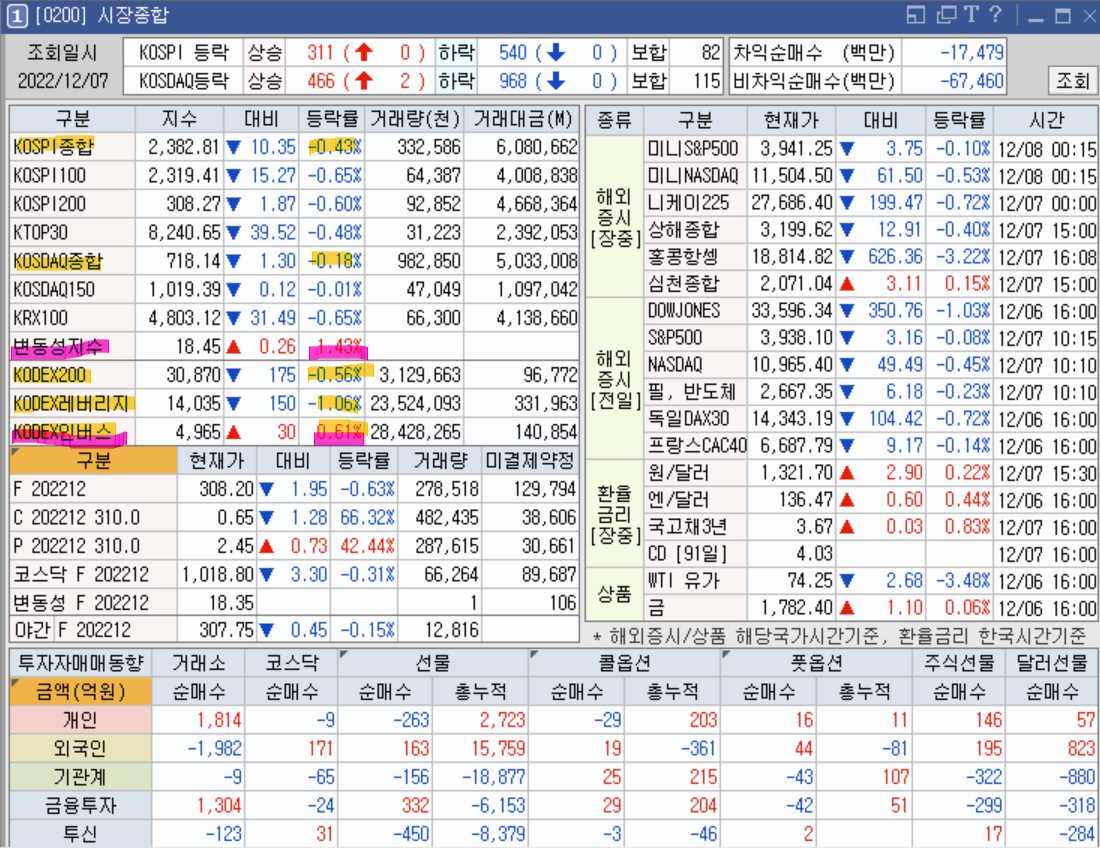Image resolution: width=1100 pixels, height=848 pixels.
Task: Select the CD [91일] row
Action: [871, 554]
